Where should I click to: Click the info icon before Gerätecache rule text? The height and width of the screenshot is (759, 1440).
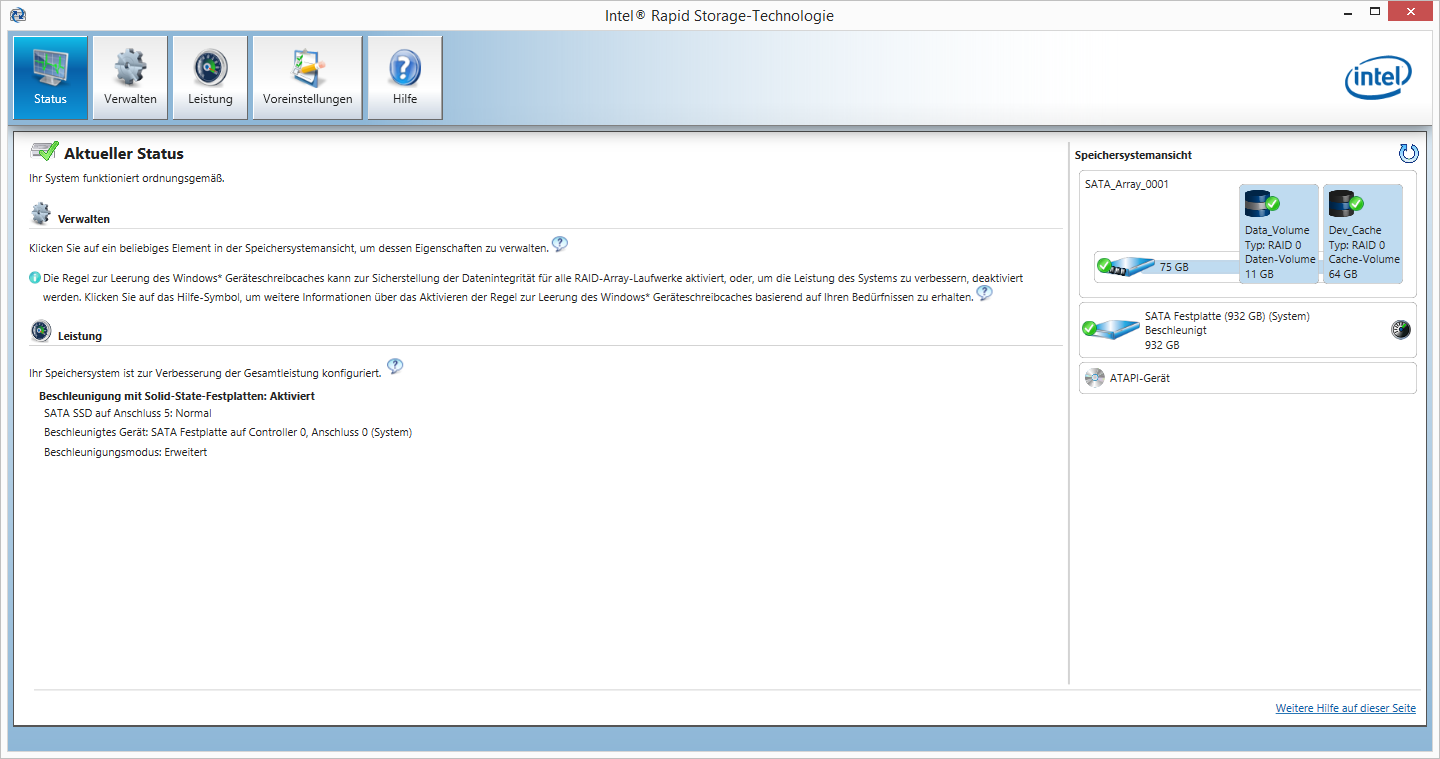click(35, 278)
